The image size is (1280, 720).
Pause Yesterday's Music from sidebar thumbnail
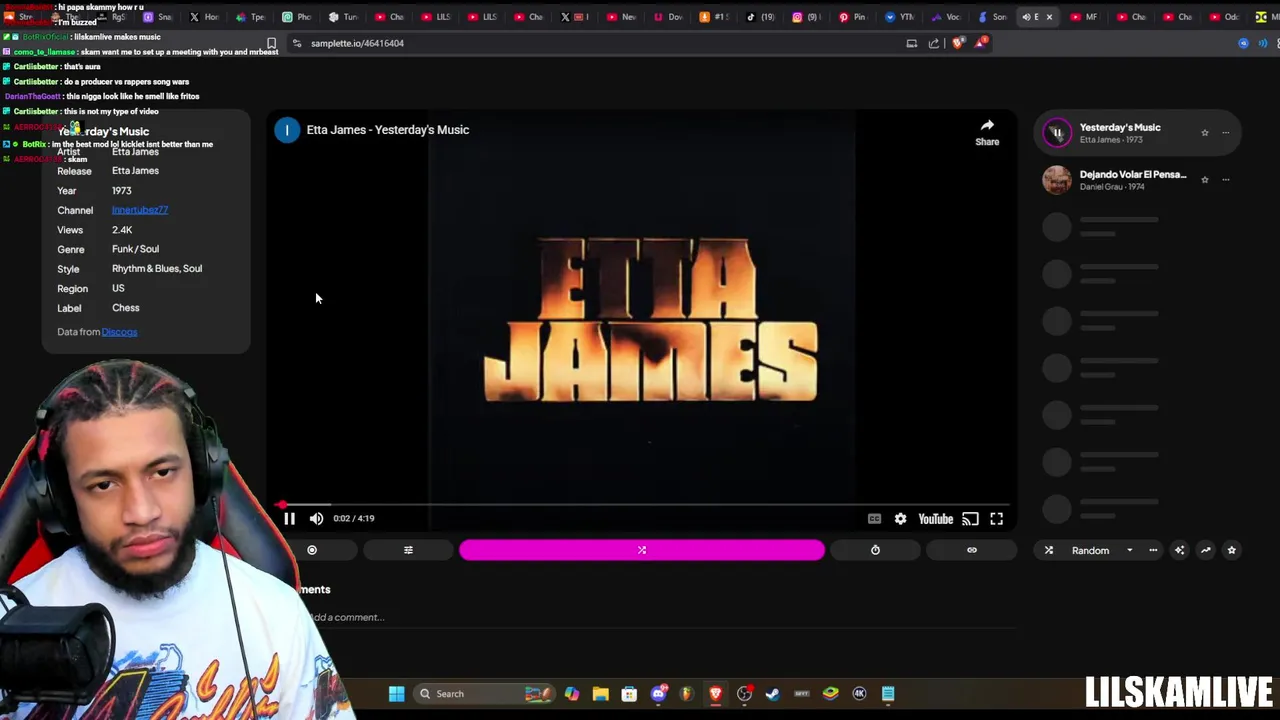1057,133
